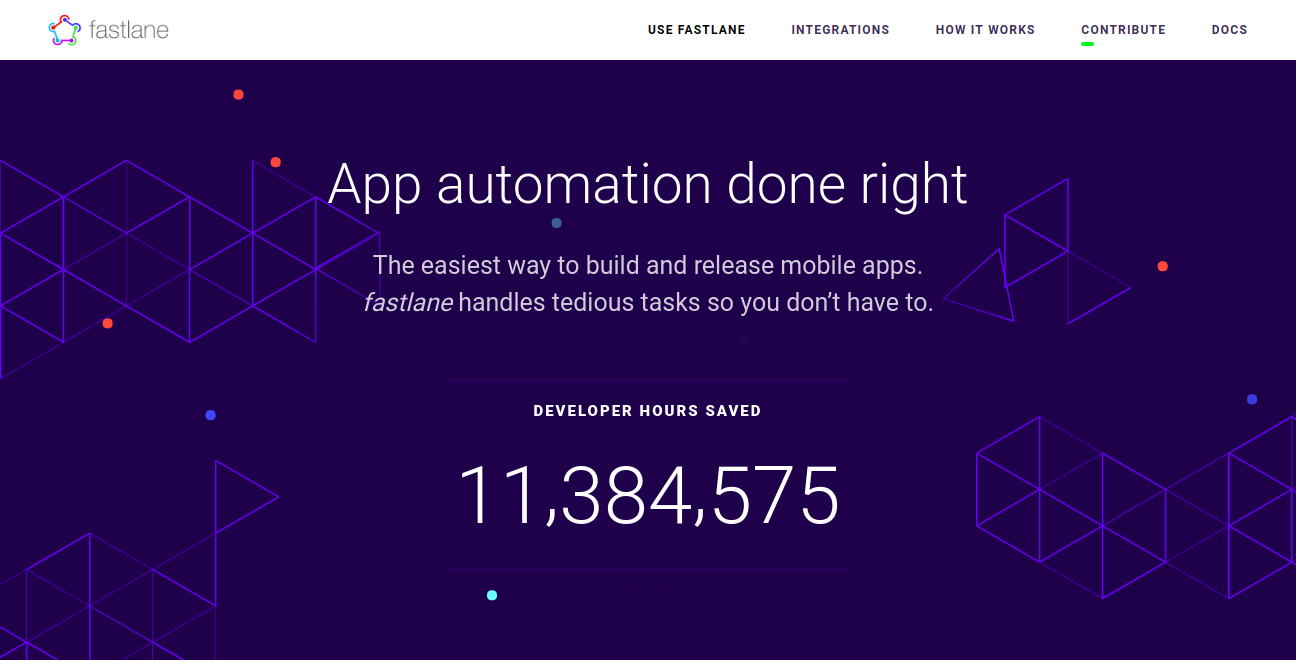1296x663 pixels.
Task: Go to HOW IT WORKS section
Action: 985,30
